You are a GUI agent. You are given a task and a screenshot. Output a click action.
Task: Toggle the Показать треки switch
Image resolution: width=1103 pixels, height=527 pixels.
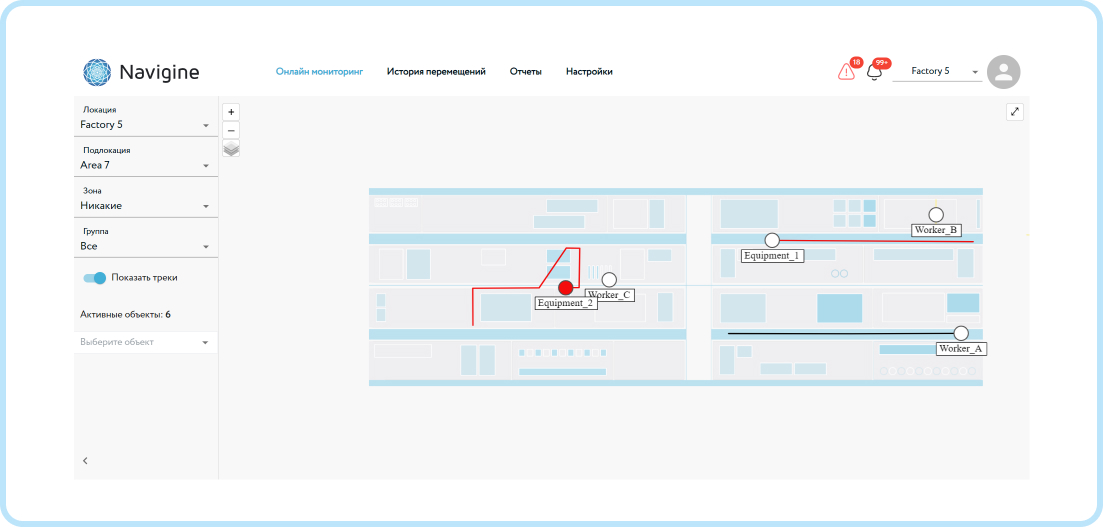point(95,278)
